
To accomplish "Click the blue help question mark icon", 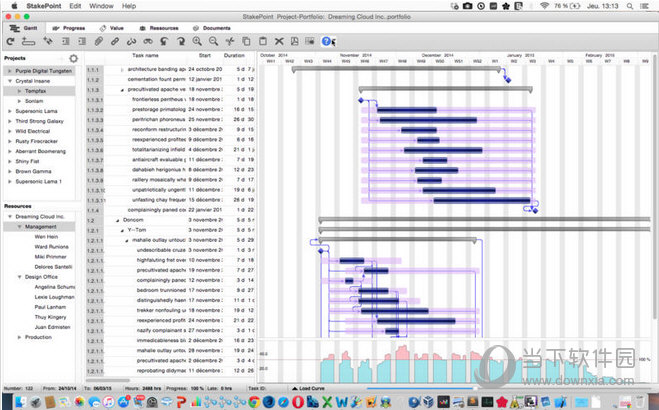I will pos(327,41).
